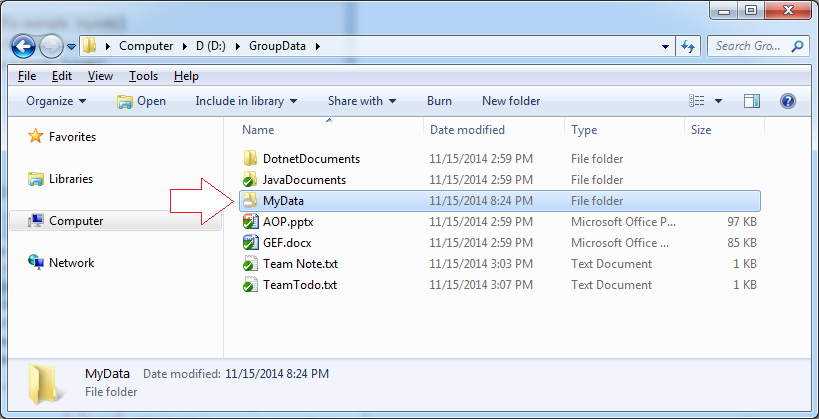The width and height of the screenshot is (819, 419).
Task: Select the GEF.docx file icon
Action: click(x=251, y=243)
